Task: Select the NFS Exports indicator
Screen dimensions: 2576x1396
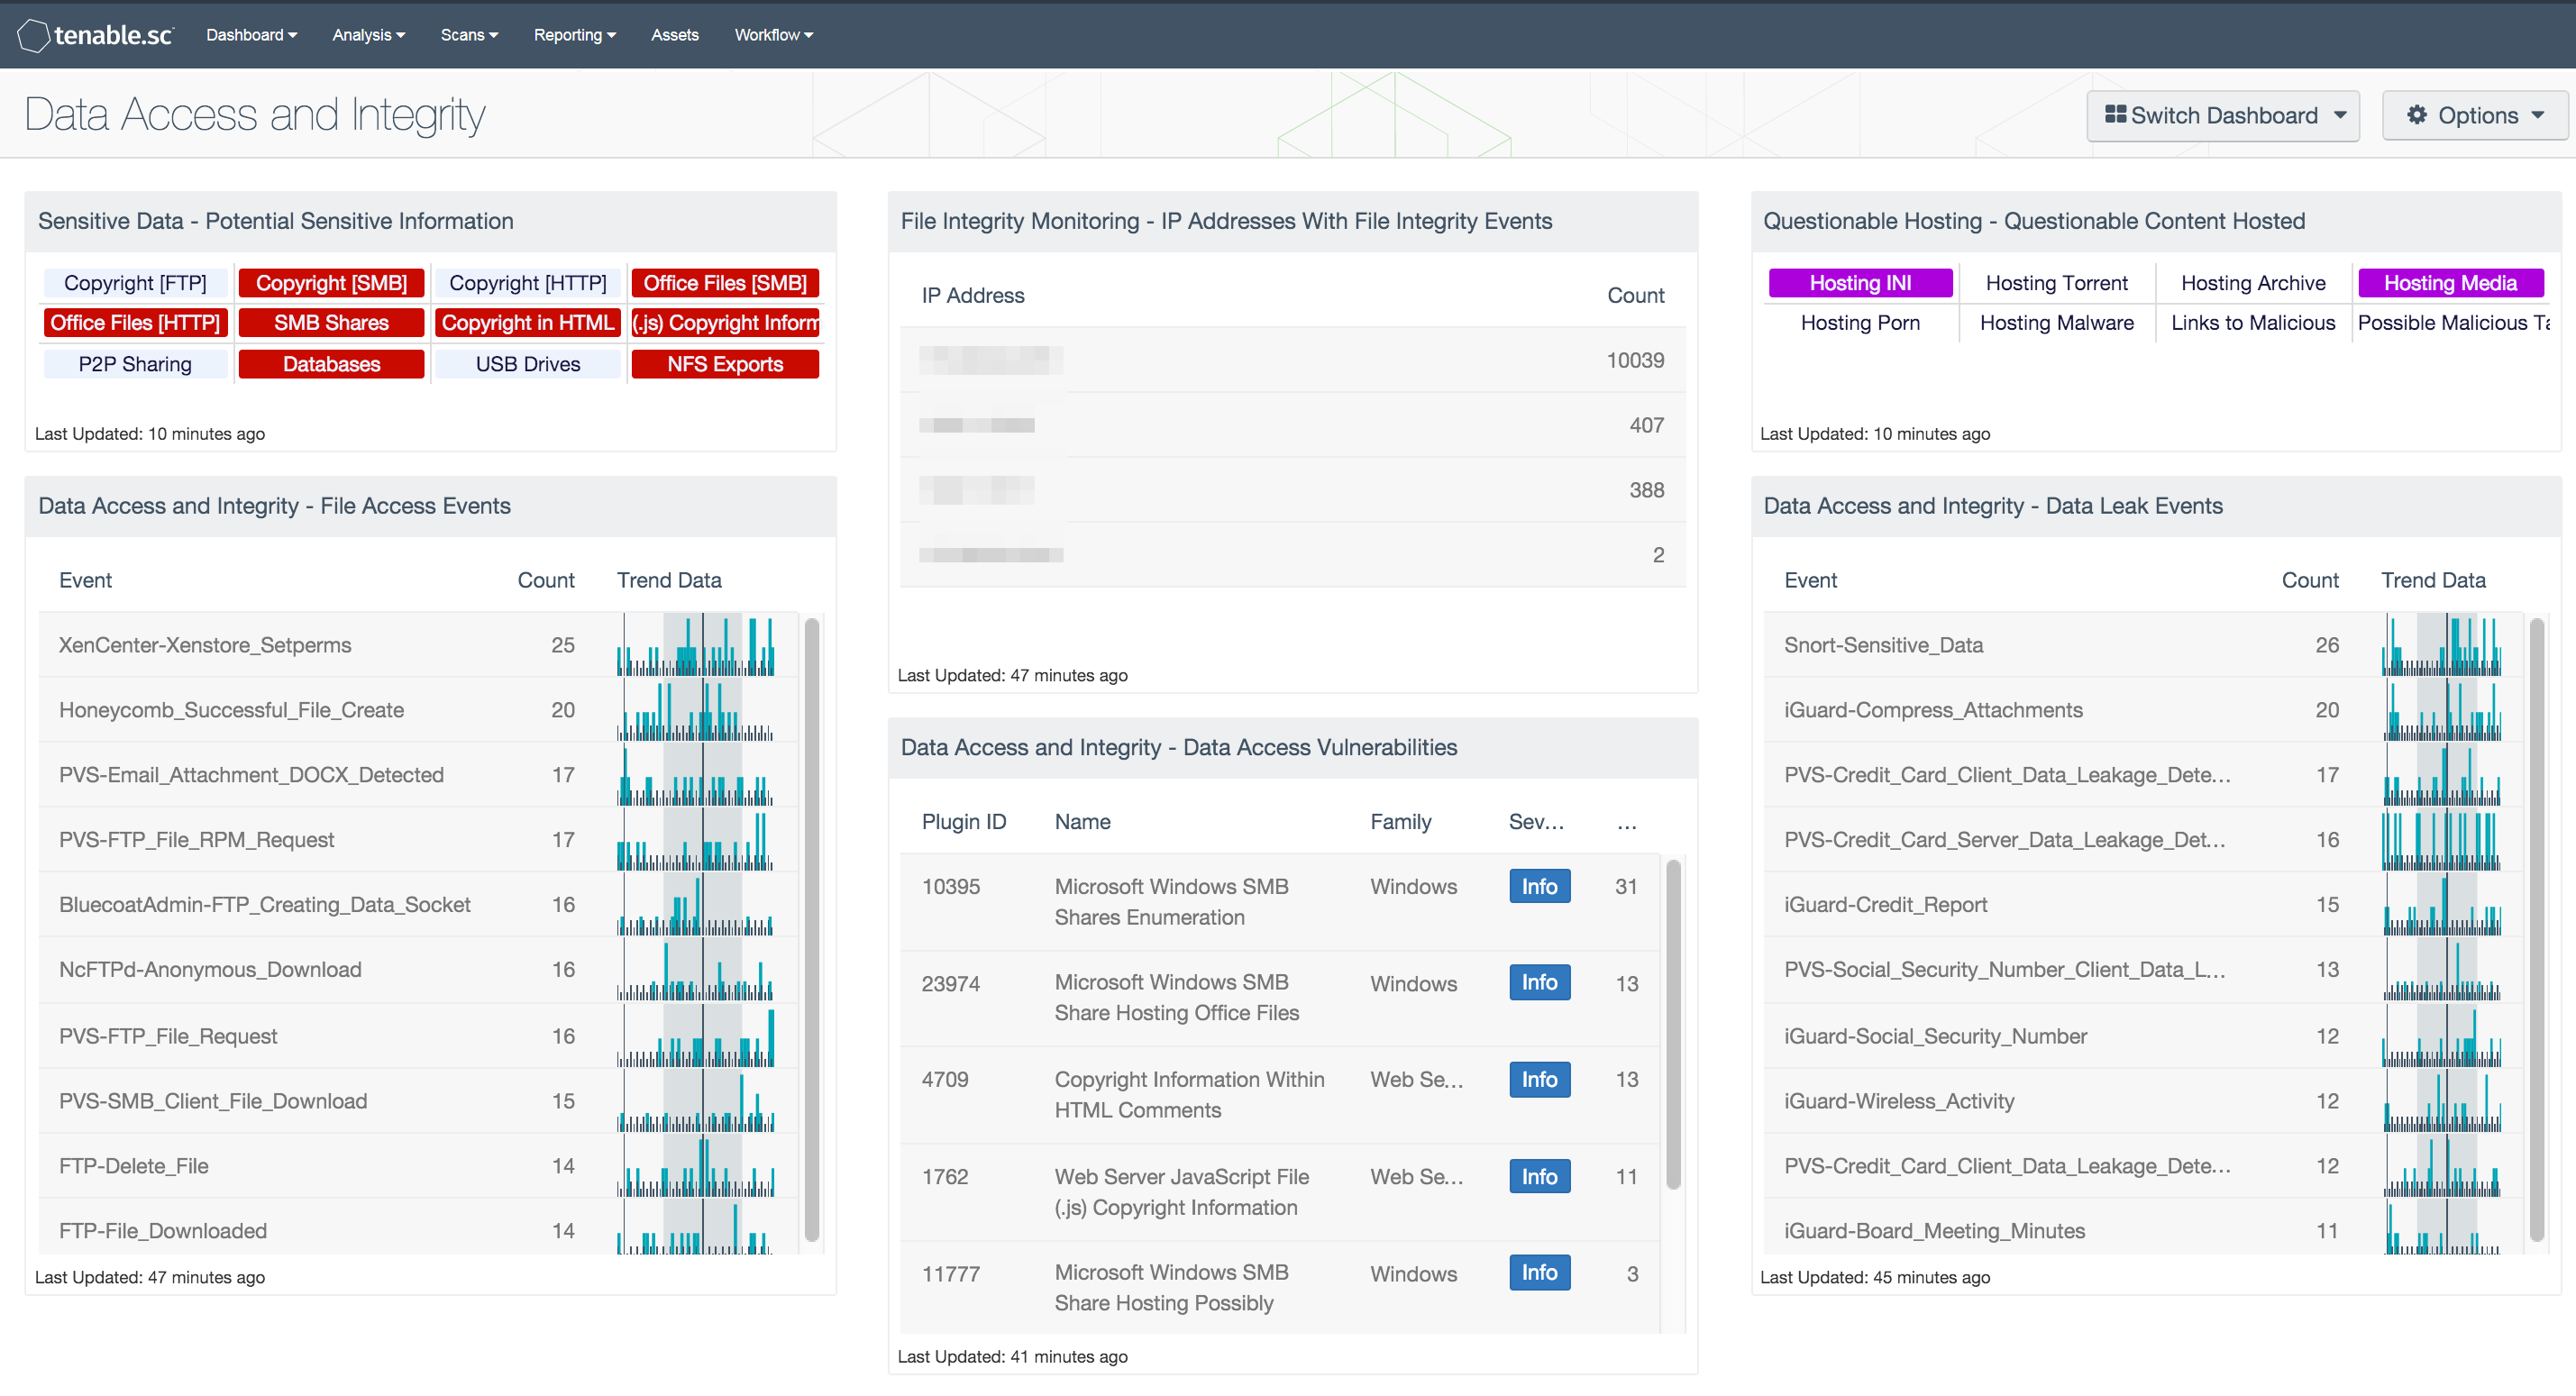Action: (x=725, y=364)
